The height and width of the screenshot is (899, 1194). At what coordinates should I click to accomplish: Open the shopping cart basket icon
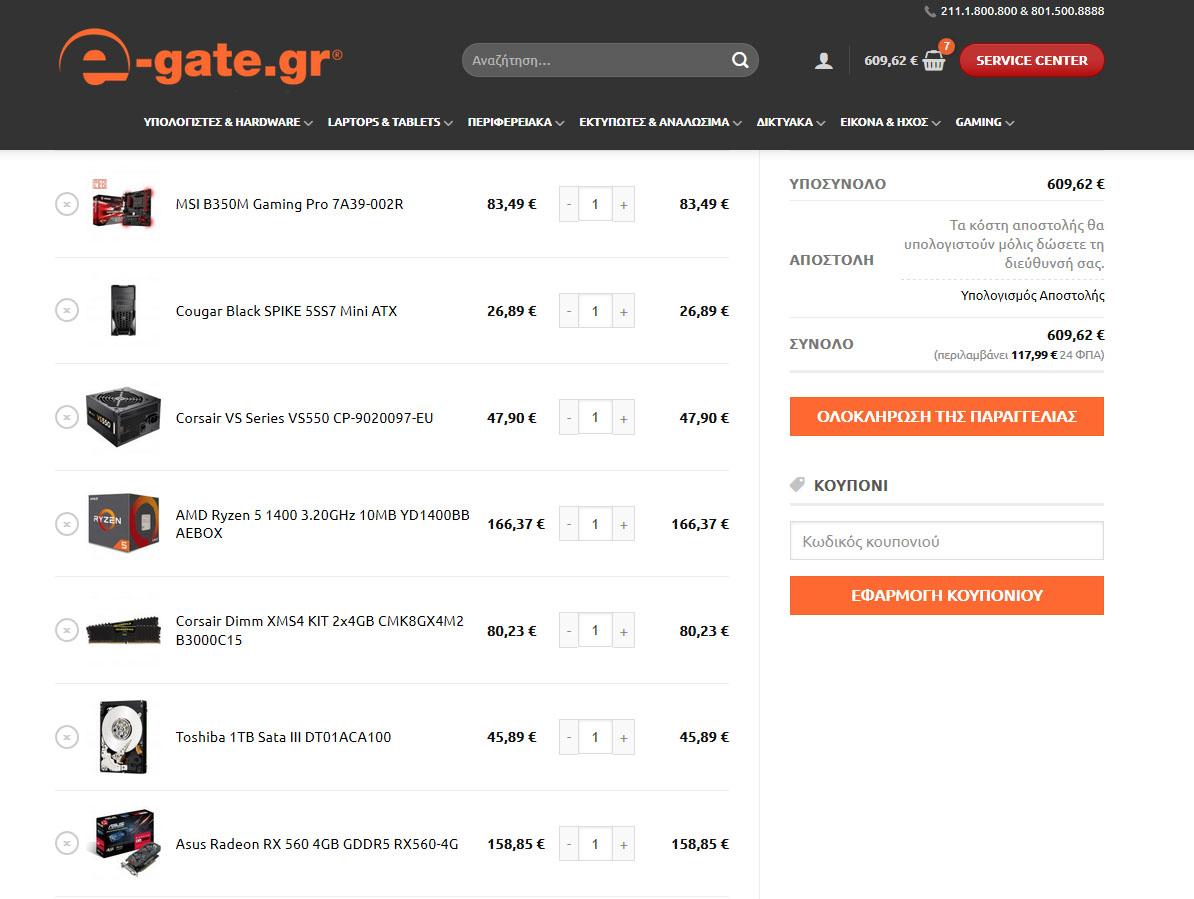(934, 60)
